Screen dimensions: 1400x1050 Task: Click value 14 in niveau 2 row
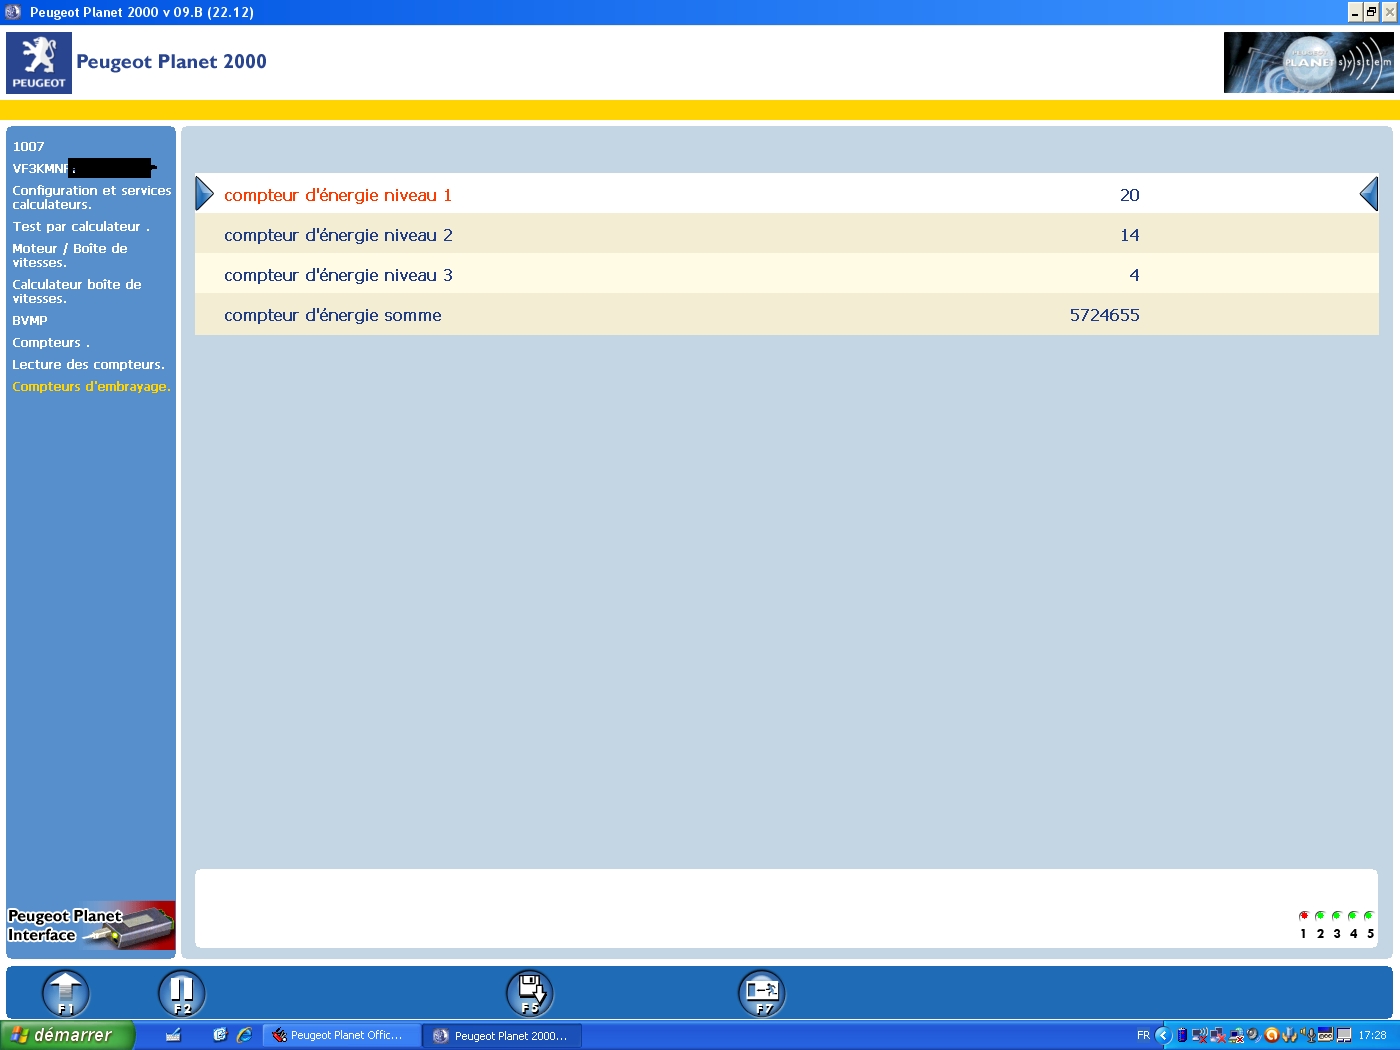(x=1129, y=235)
